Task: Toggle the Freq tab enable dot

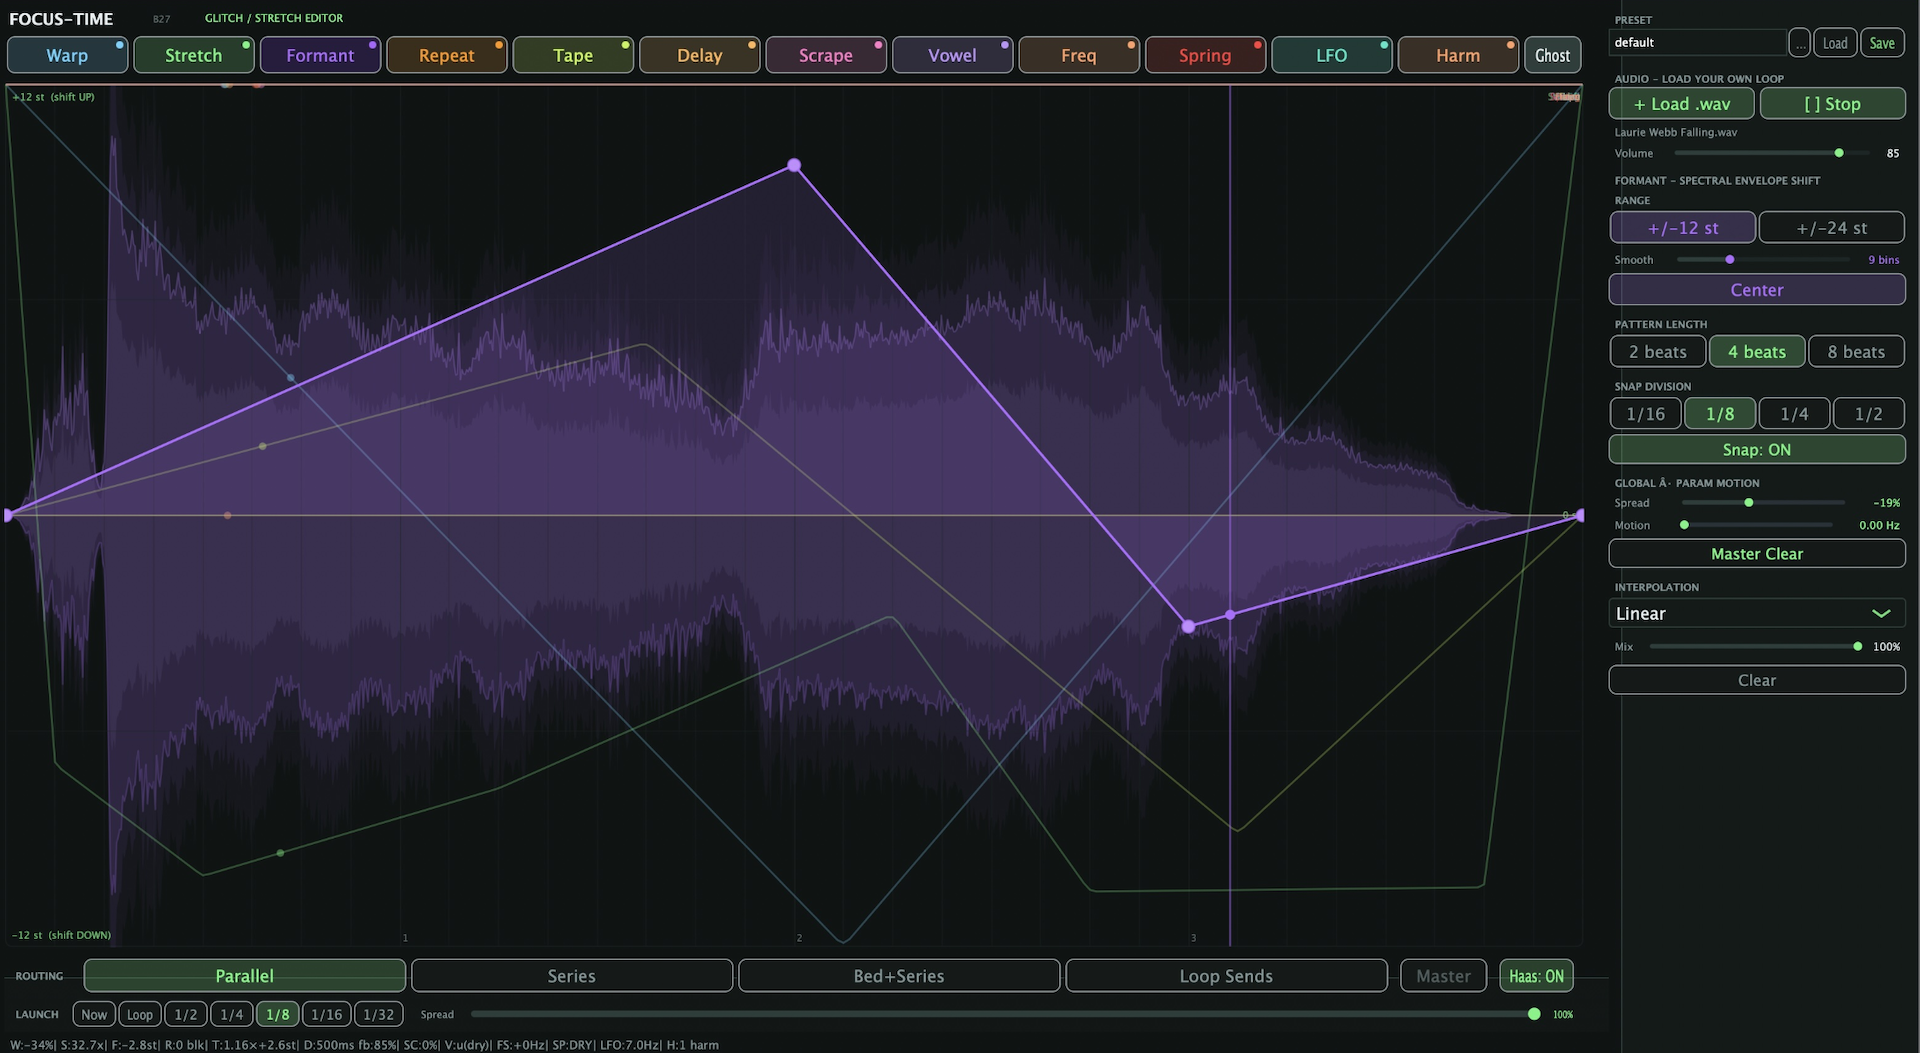Action: [x=1132, y=45]
